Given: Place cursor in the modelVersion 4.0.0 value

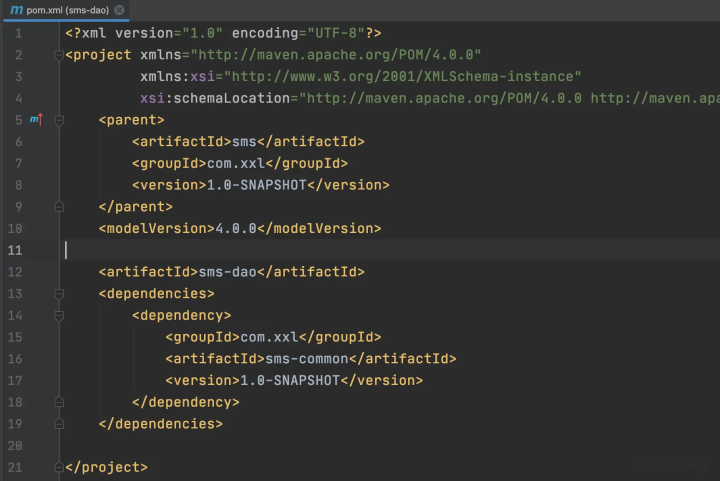Looking at the screenshot, I should (x=236, y=228).
